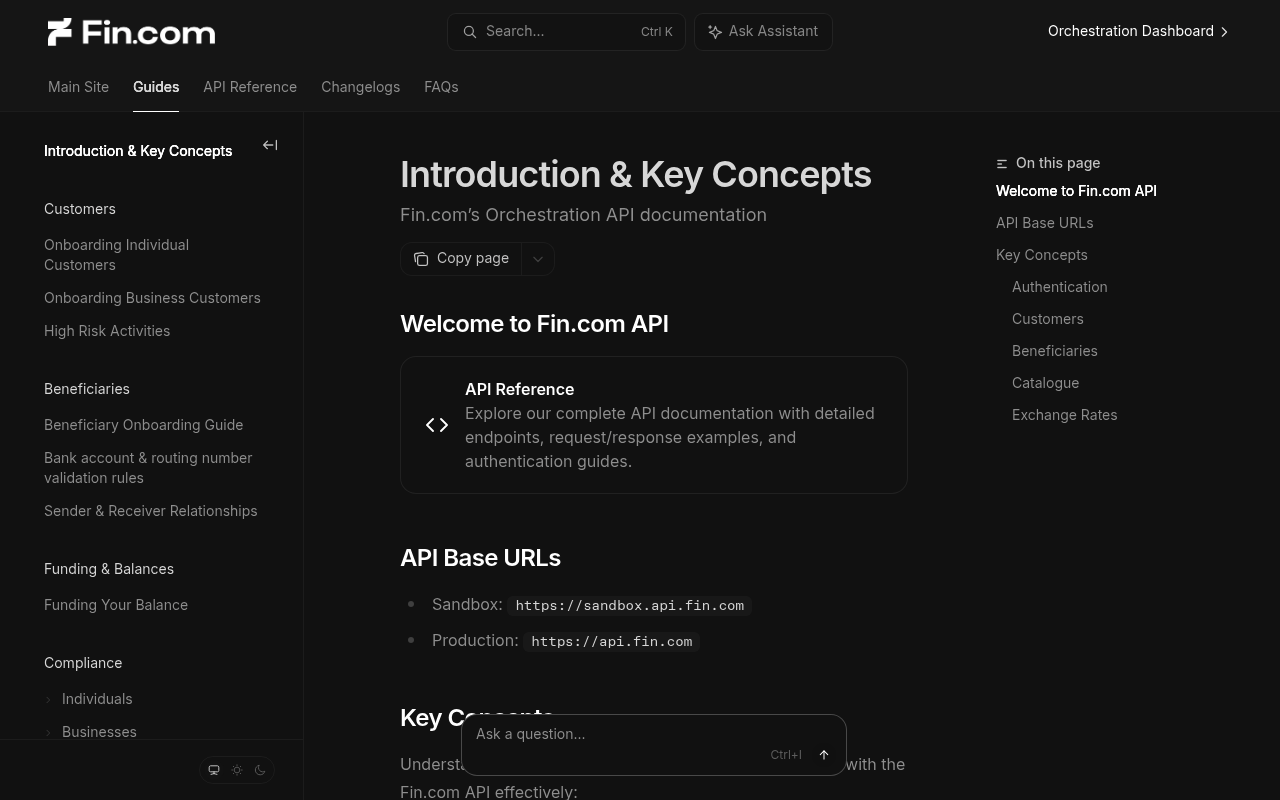Switch to dark theme mode
The width and height of the screenshot is (1280, 800).
pyautogui.click(x=260, y=770)
